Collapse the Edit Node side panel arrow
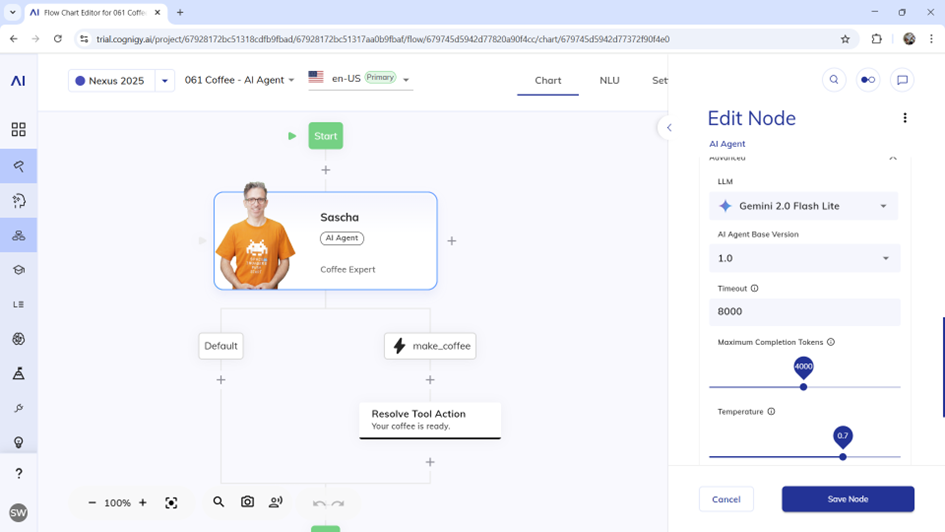This screenshot has height=532, width=945. [x=668, y=128]
